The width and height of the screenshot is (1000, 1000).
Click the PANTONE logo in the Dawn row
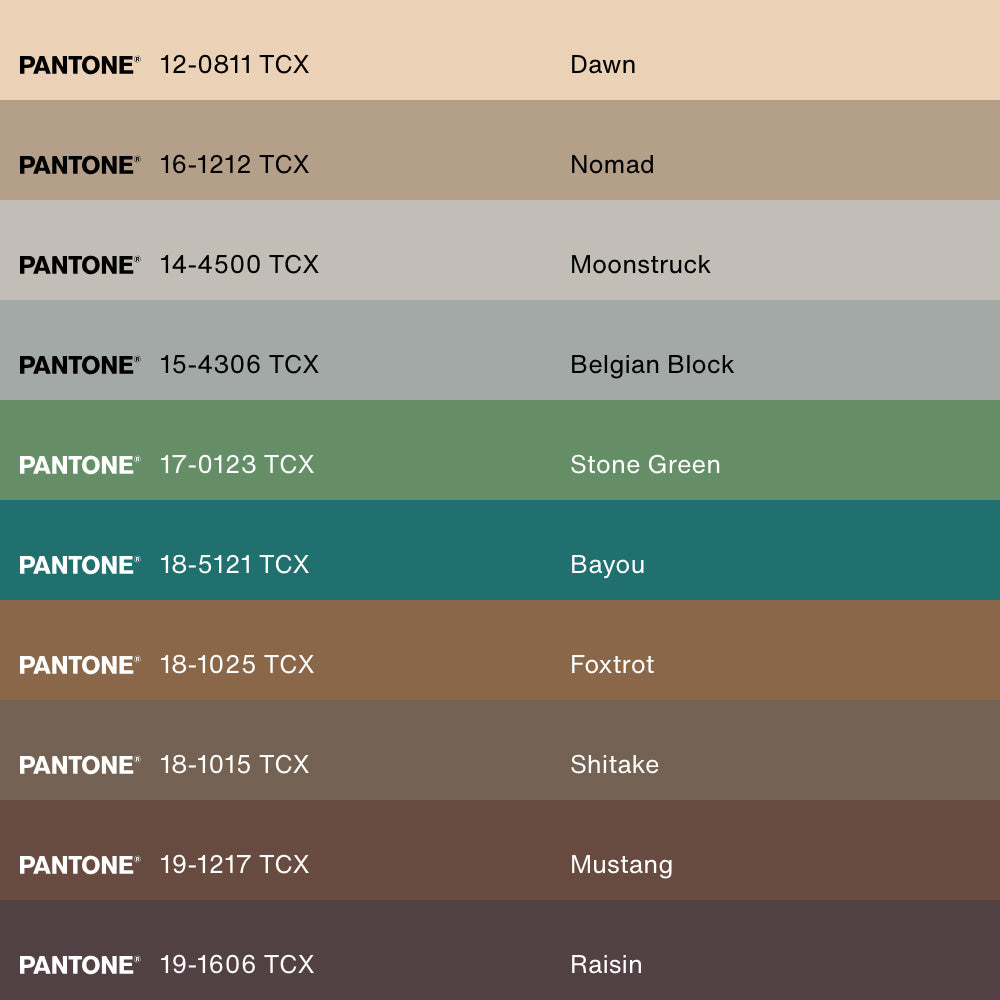coord(79,65)
